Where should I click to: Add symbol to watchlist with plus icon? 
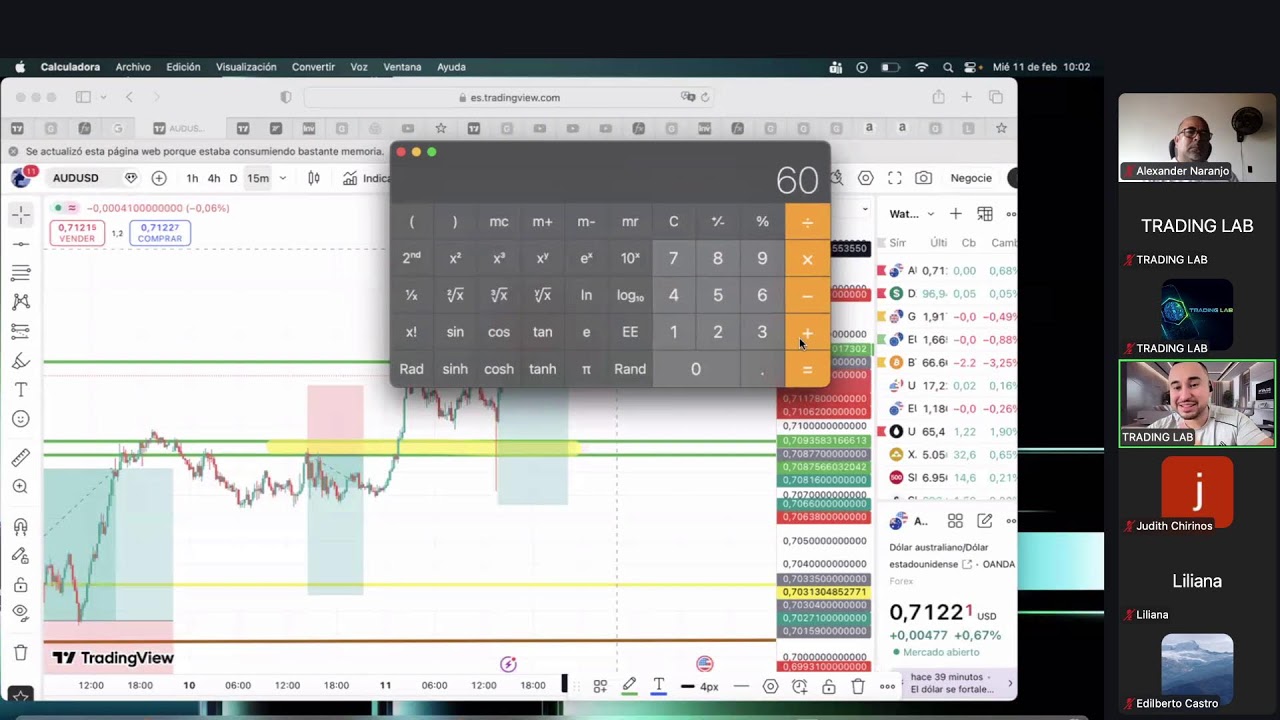(956, 214)
